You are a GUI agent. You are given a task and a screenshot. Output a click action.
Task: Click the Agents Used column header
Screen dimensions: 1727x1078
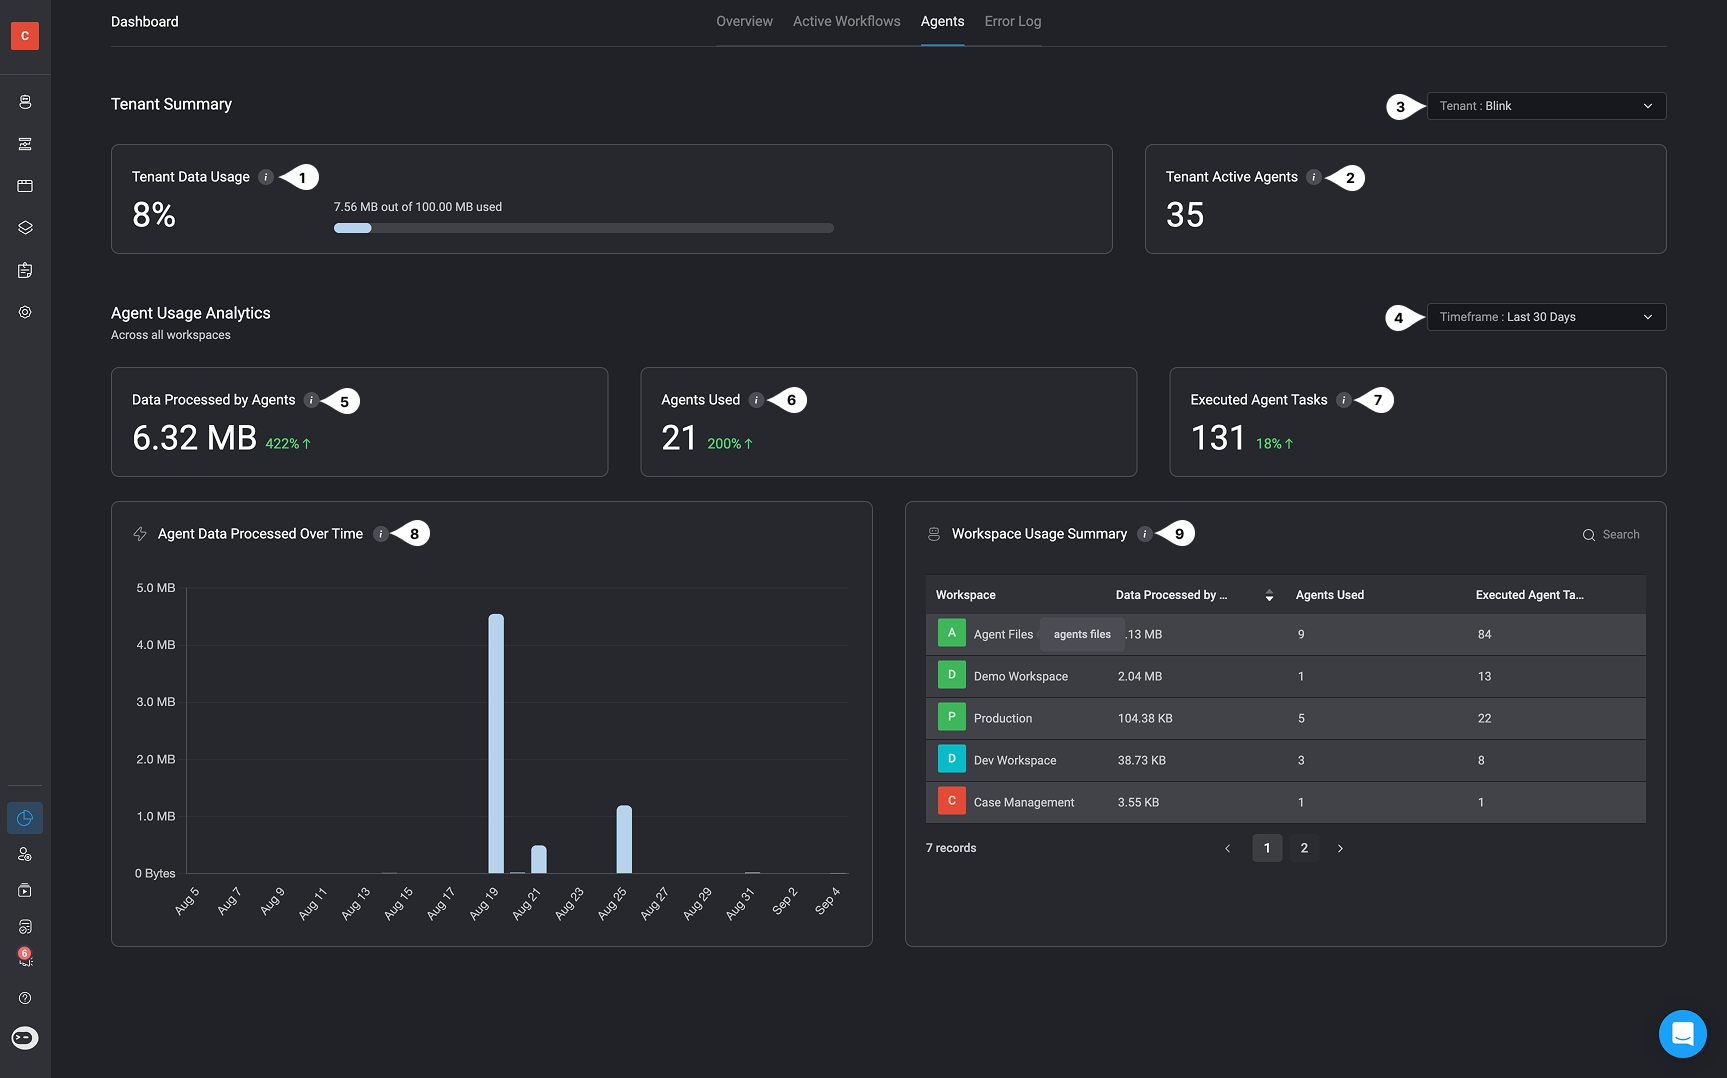pos(1329,595)
